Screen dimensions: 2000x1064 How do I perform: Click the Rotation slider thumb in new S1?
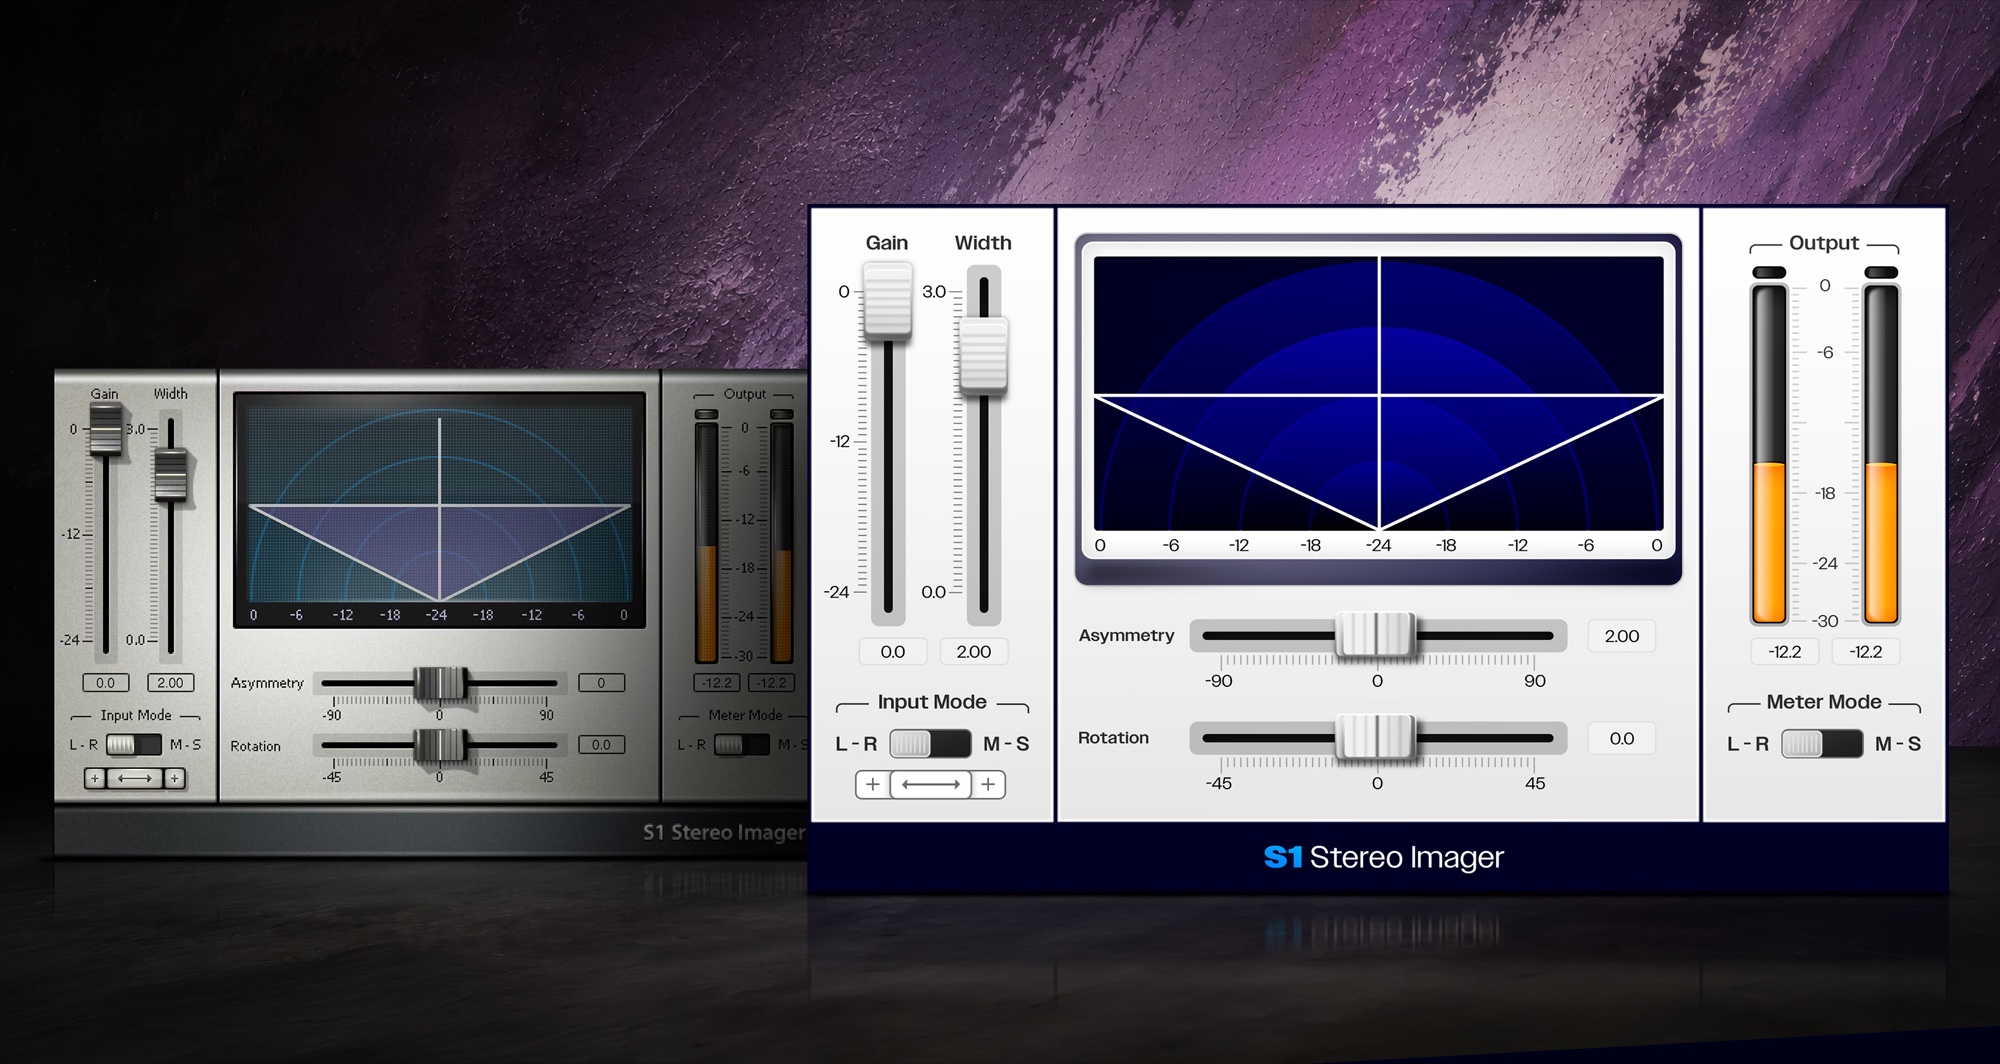1377,738
